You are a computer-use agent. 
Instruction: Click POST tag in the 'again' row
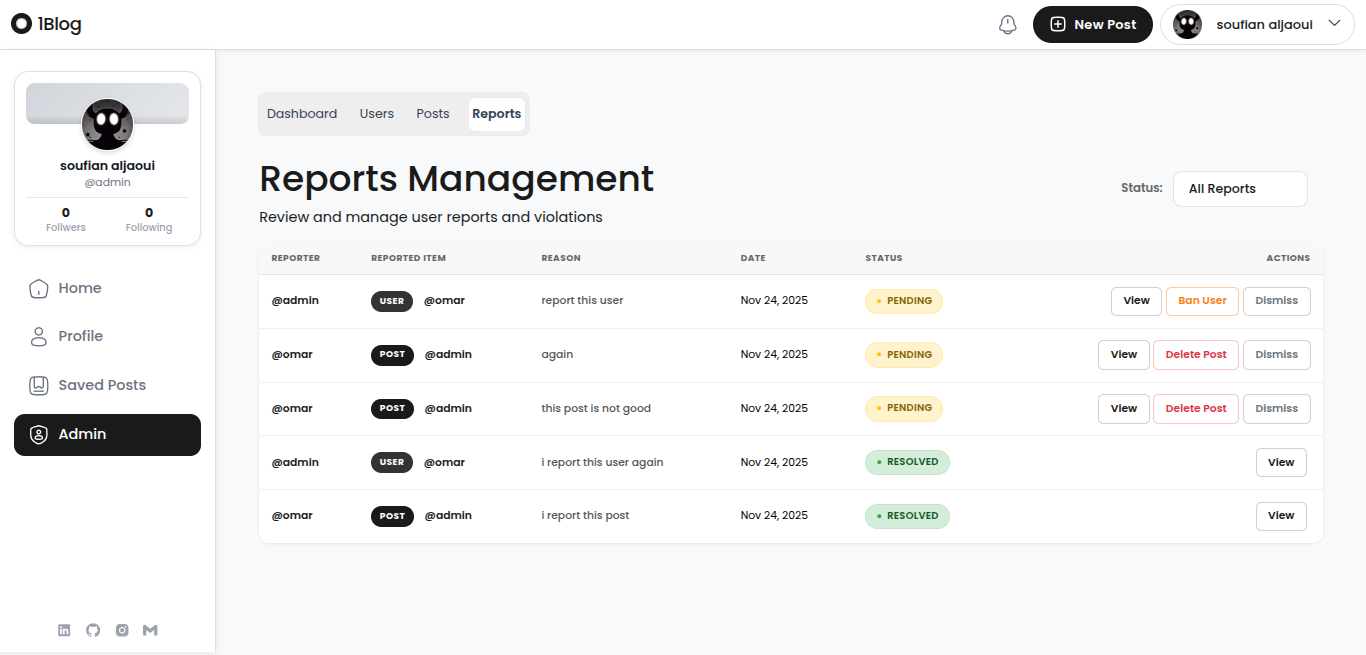(x=392, y=355)
